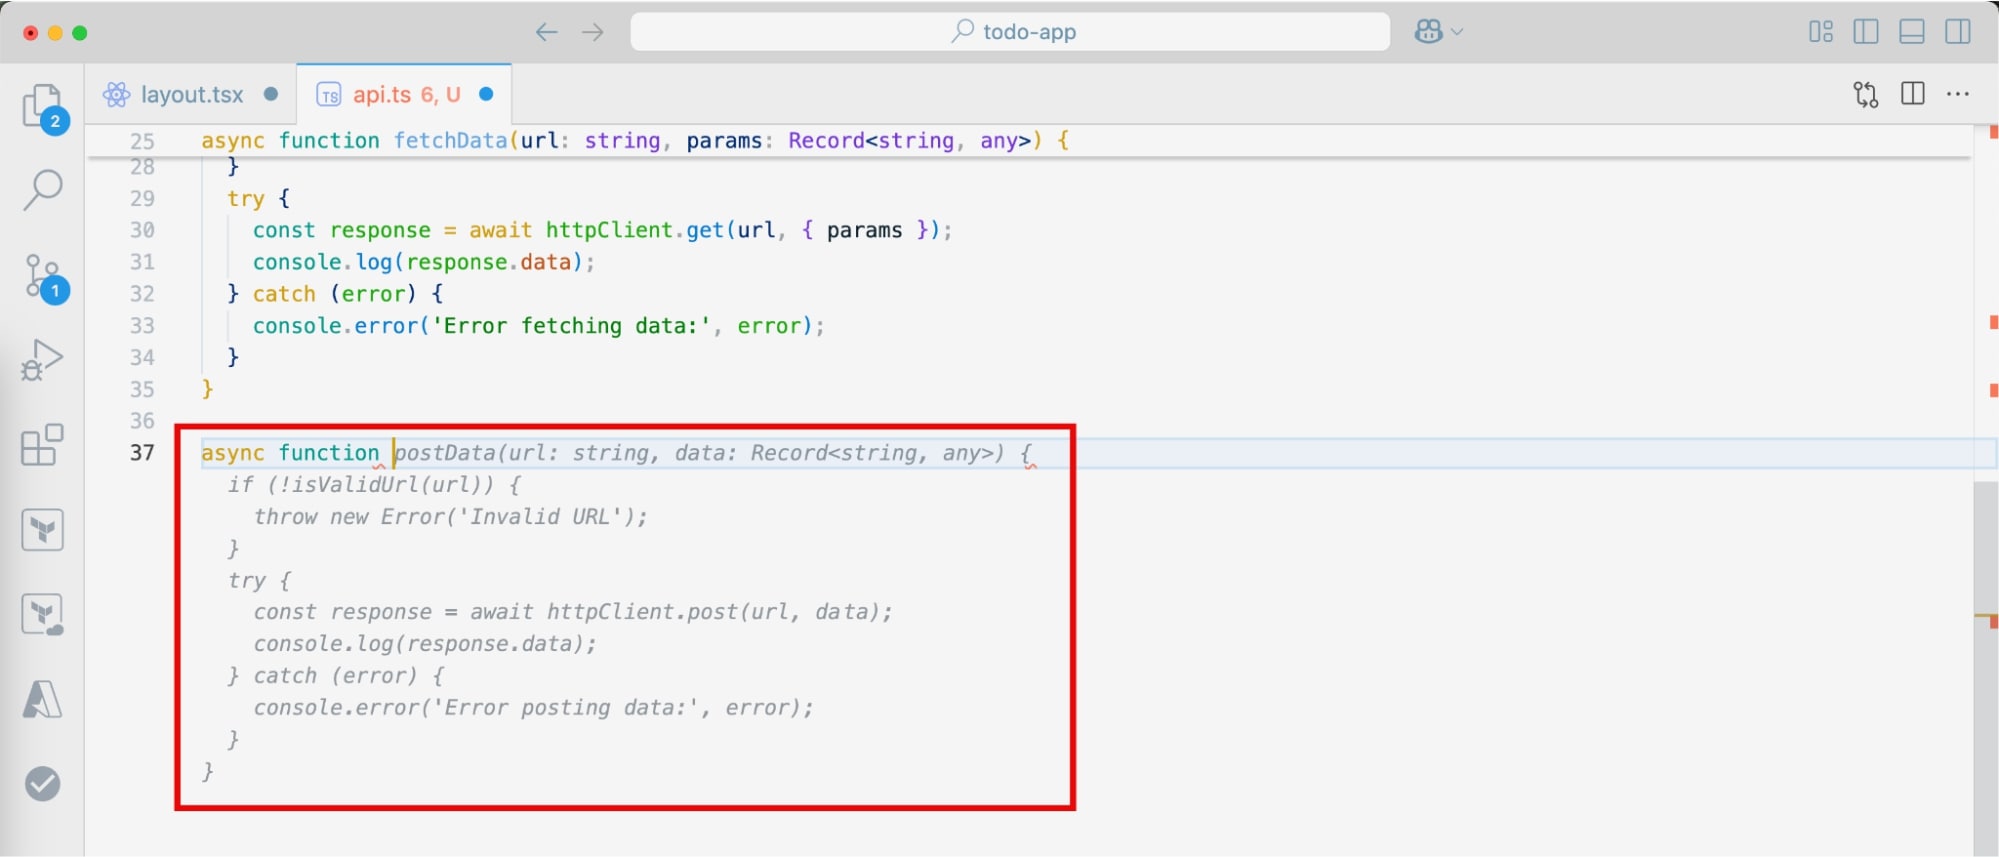Viewport: 1999px width, 857px height.
Task: Go forward with the right arrow
Action: tap(593, 32)
